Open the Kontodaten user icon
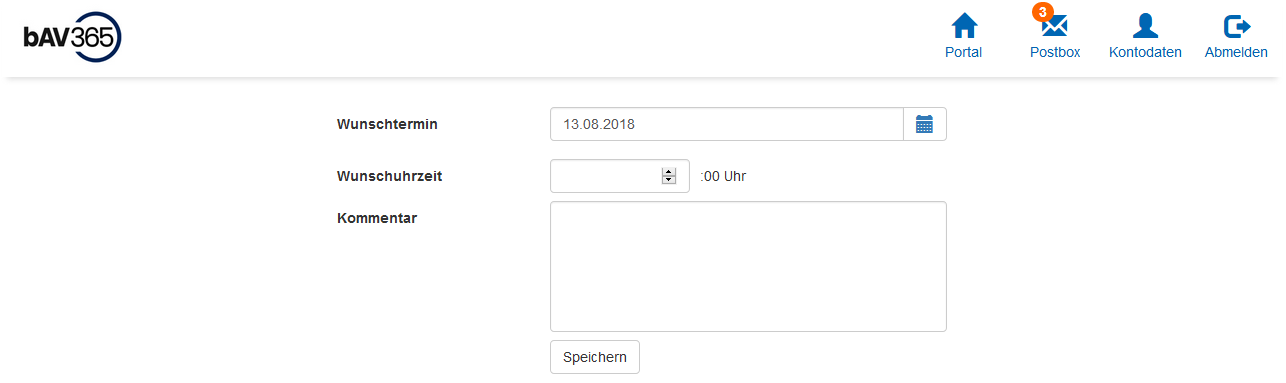Image resolution: width=1286 pixels, height=383 pixels. coord(1145,26)
